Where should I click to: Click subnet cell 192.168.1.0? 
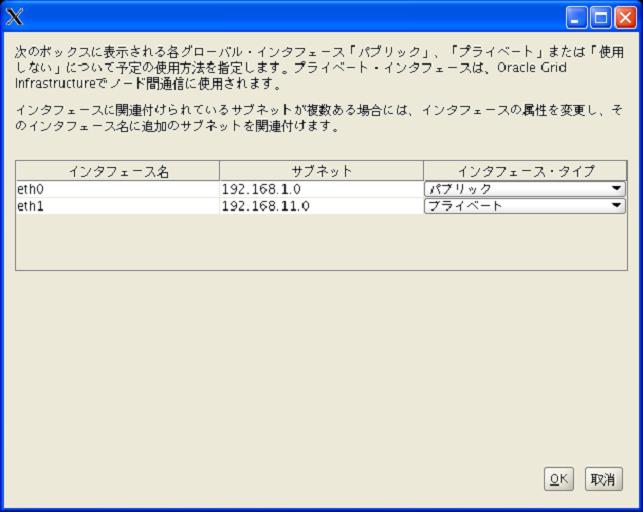[x=322, y=189]
